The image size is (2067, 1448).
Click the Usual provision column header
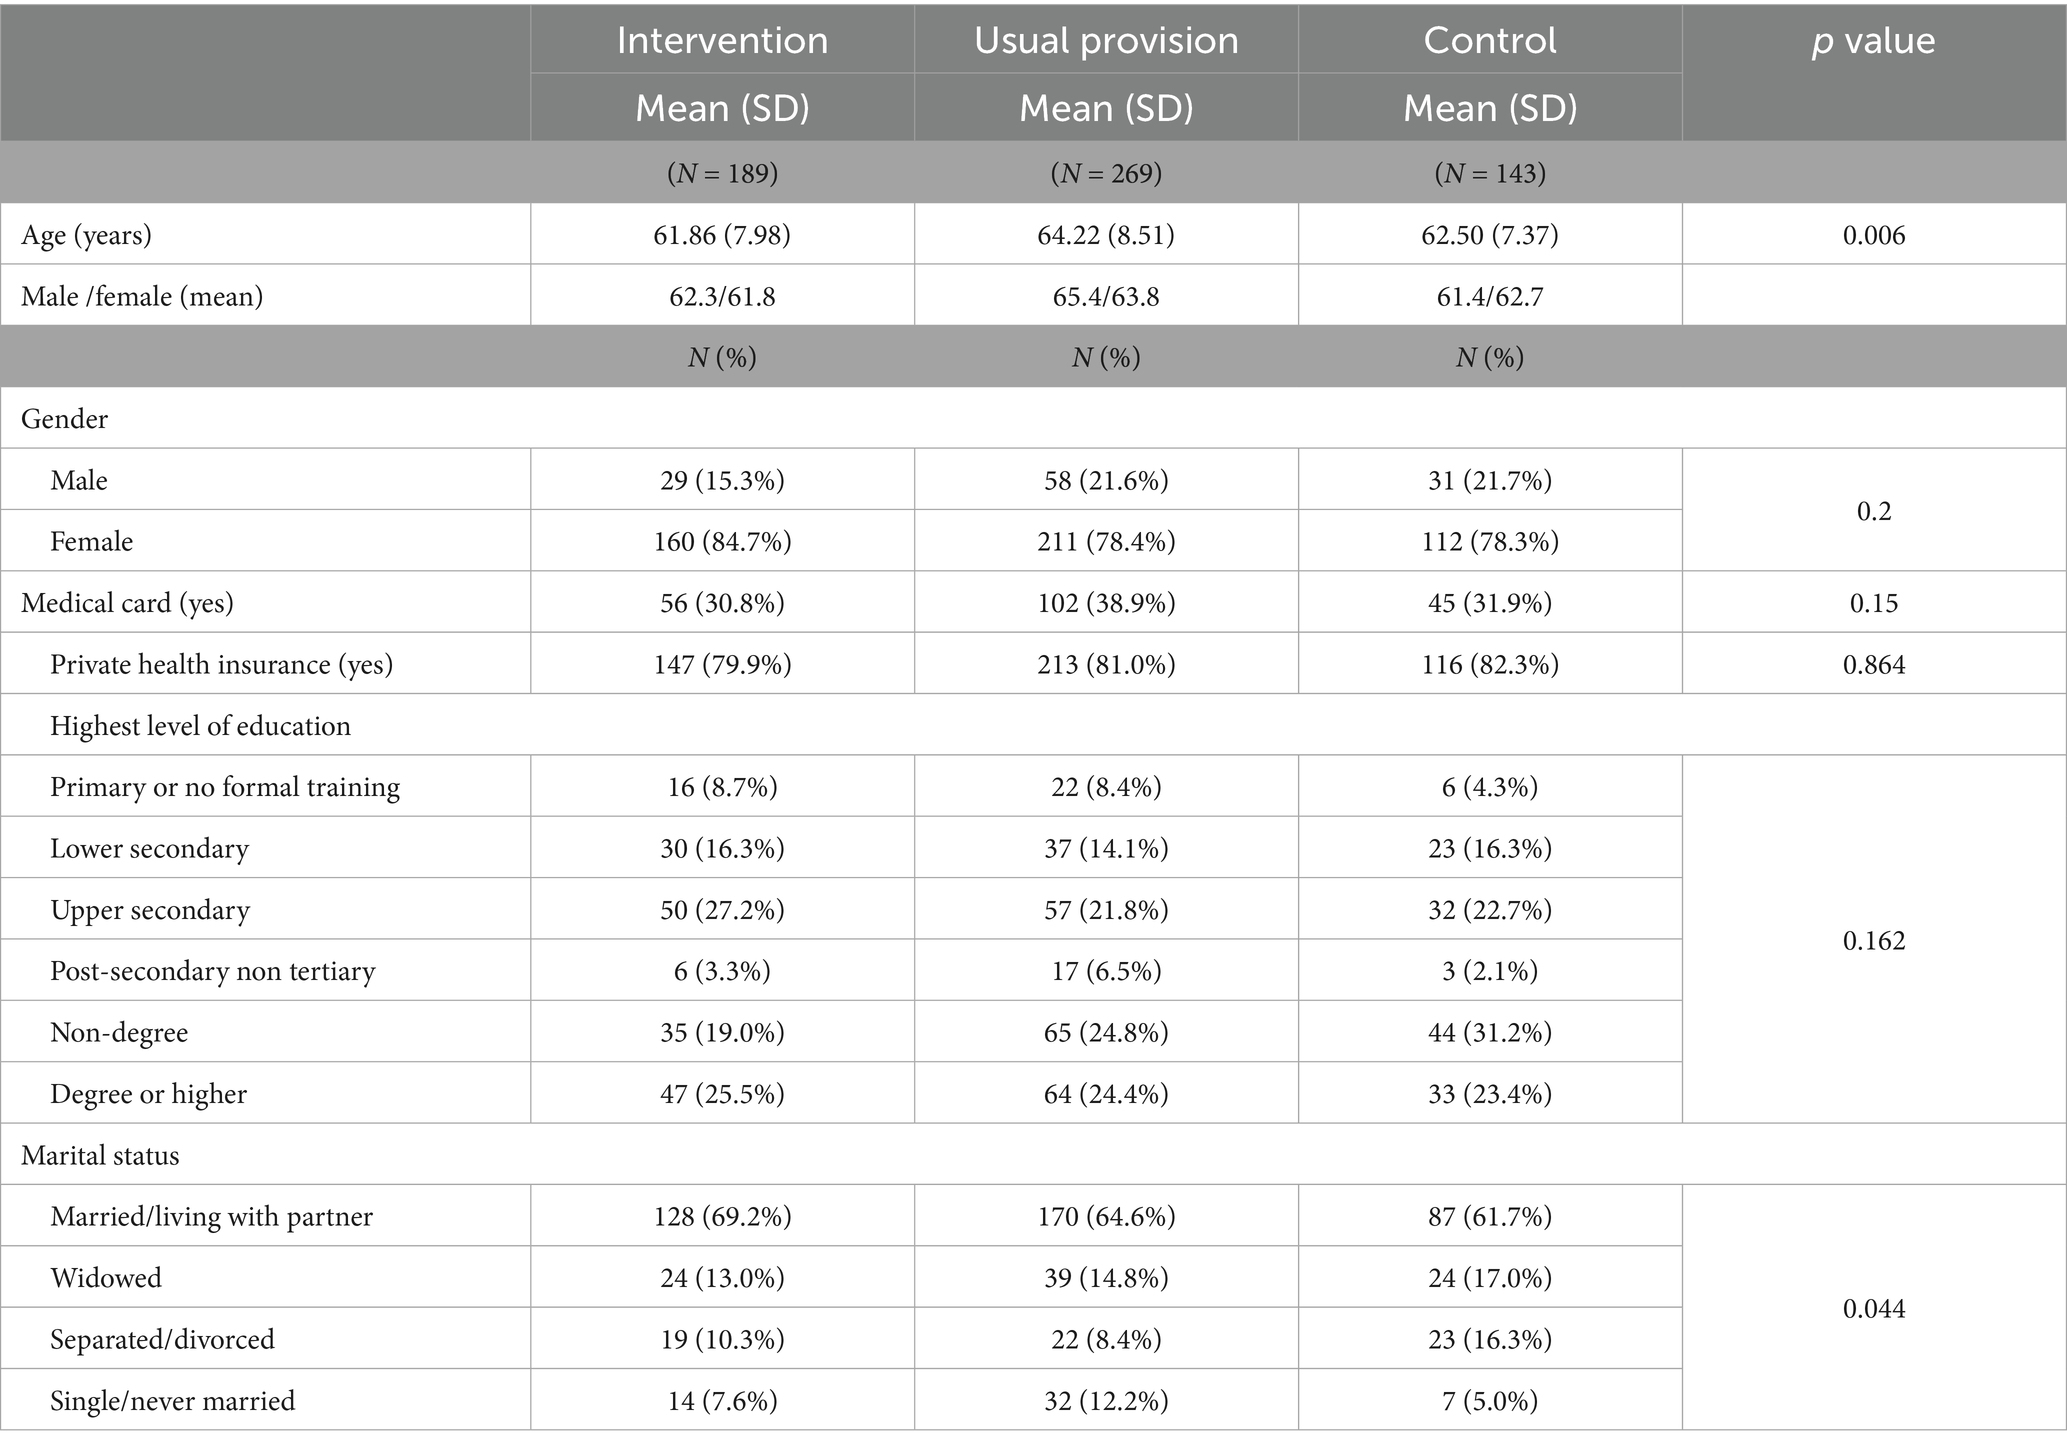1106,41
